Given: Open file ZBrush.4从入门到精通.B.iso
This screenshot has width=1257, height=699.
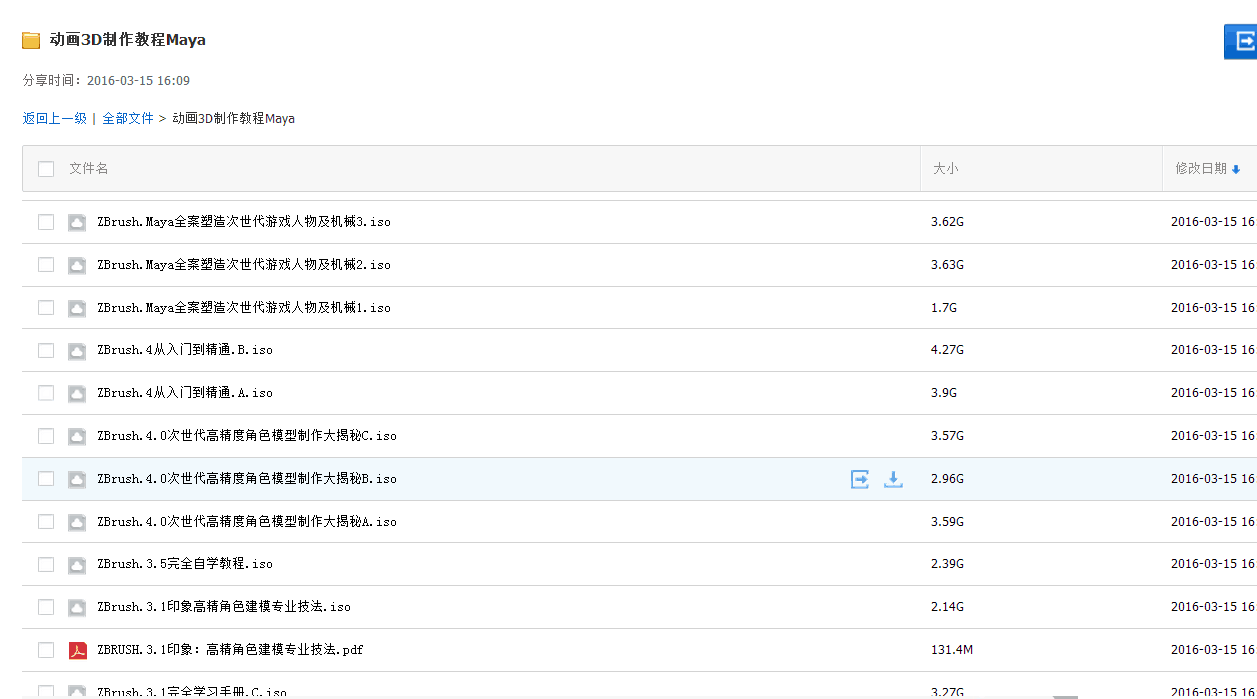Looking at the screenshot, I should tap(185, 350).
